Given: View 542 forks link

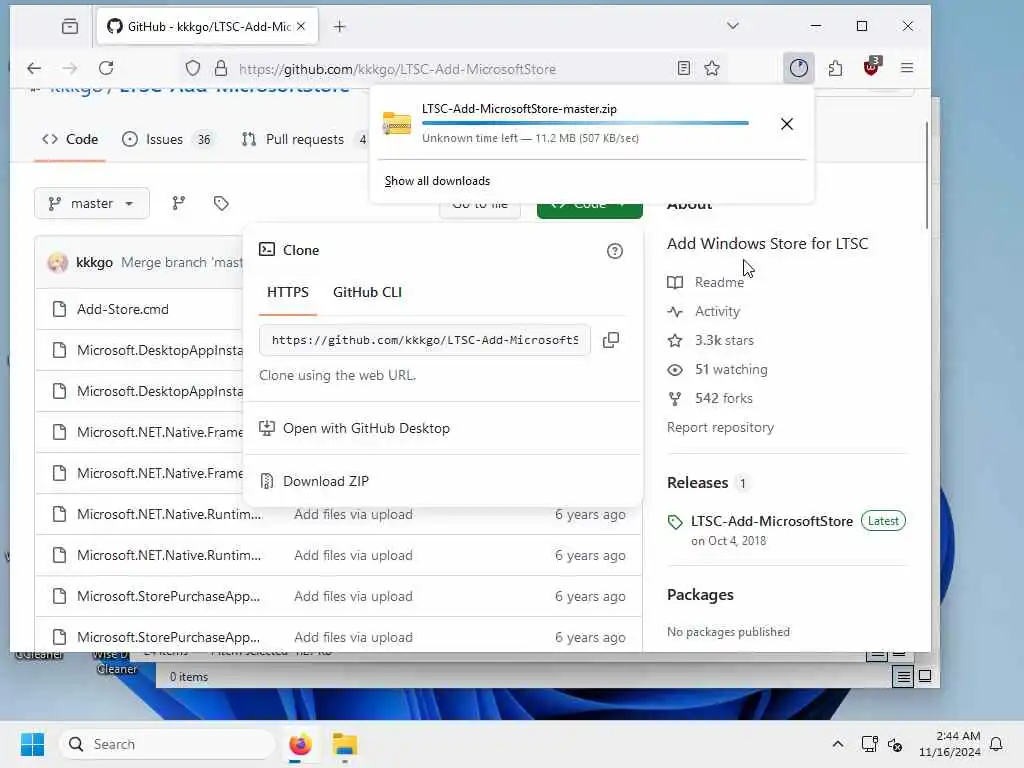Looking at the screenshot, I should 724,398.
